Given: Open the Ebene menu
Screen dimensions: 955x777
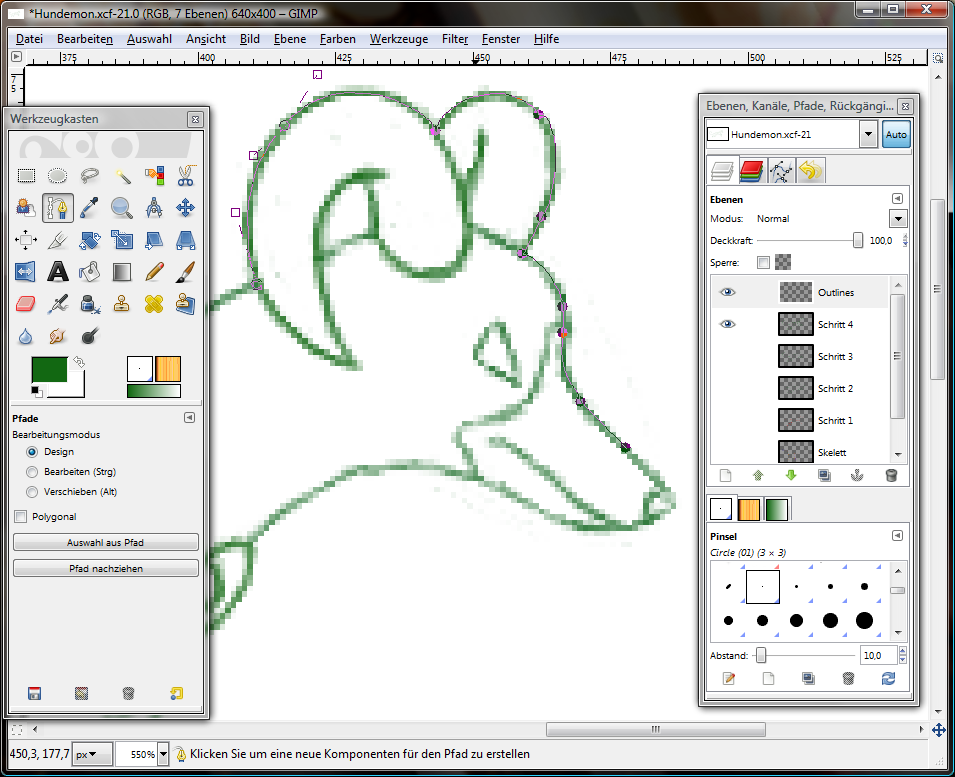Looking at the screenshot, I should pyautogui.click(x=290, y=39).
